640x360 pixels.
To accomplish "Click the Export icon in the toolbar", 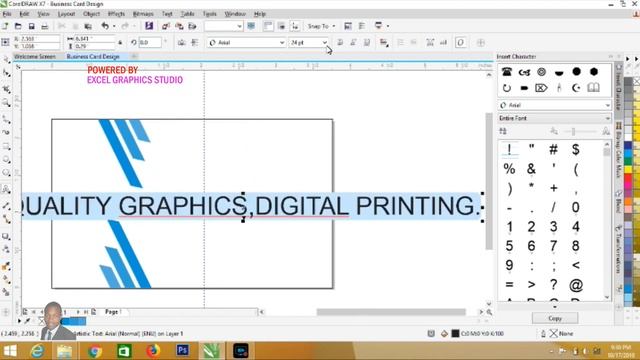I will point(179,26).
